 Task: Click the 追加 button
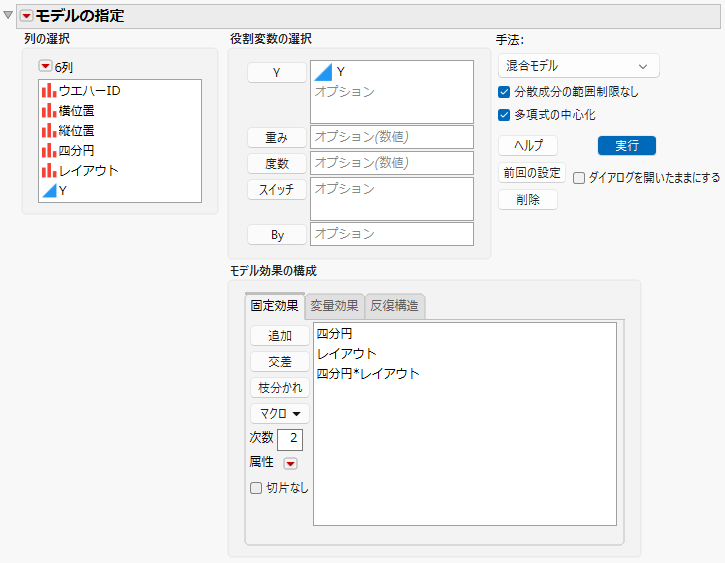tap(280, 336)
